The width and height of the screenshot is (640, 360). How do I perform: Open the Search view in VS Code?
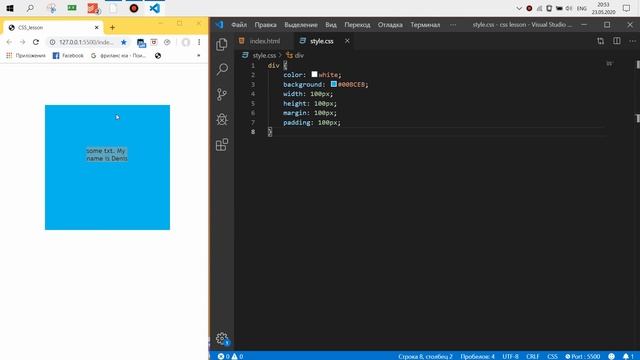tap(222, 69)
